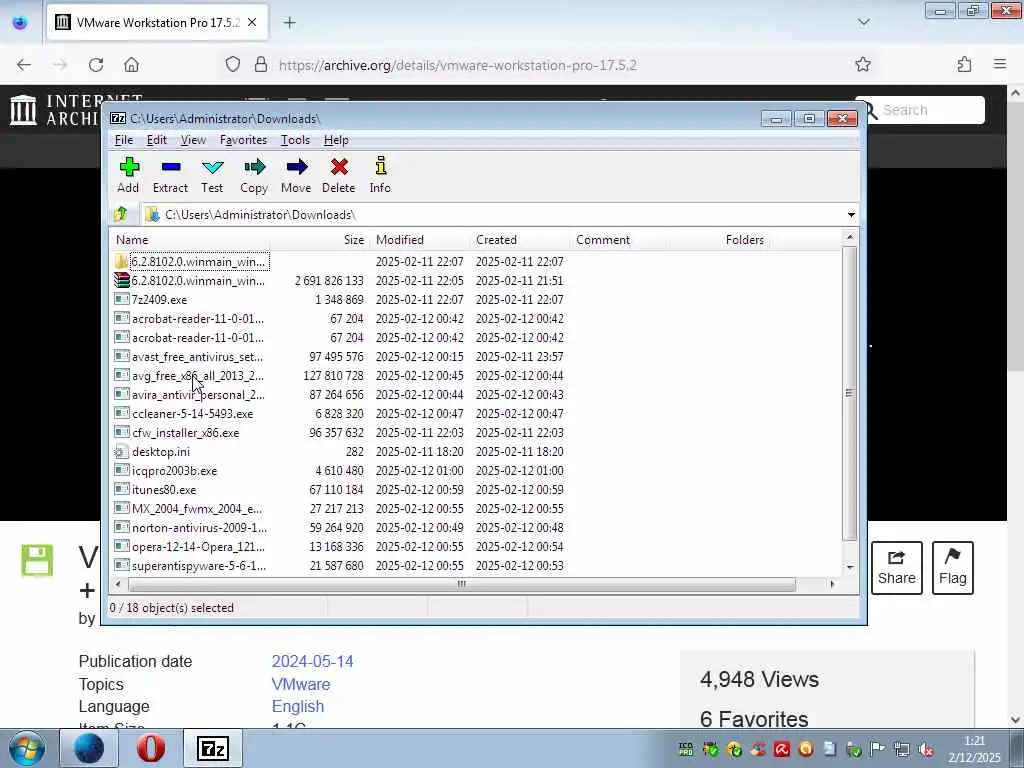The image size is (1024, 768).
Task: Open the VMware topic link
Action: [300, 684]
